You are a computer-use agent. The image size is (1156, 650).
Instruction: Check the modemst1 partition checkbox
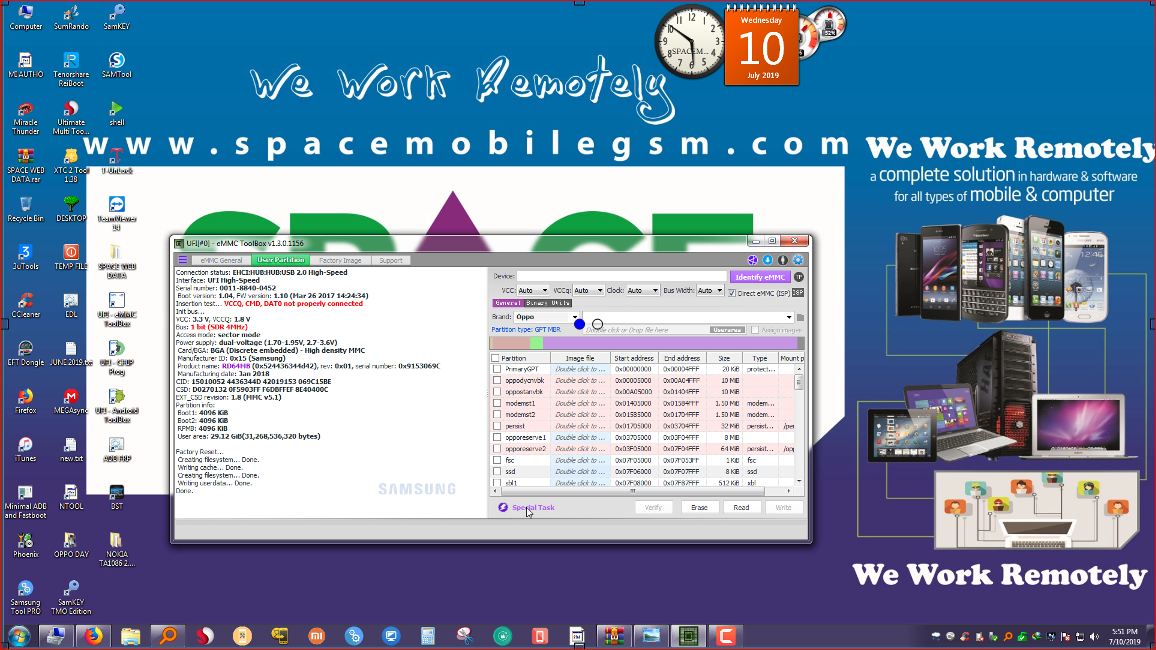coord(497,403)
